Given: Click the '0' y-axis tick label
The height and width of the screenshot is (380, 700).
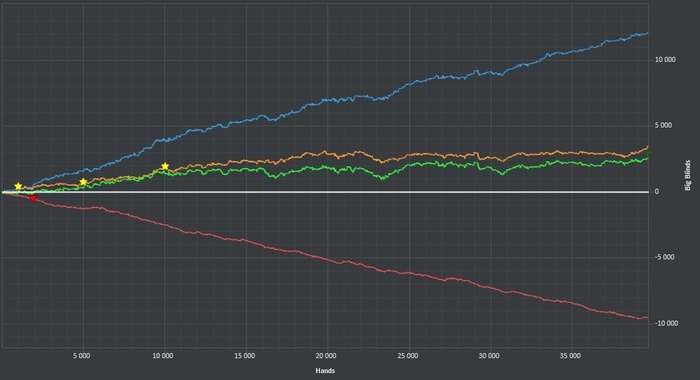Looking at the screenshot, I should (657, 192).
